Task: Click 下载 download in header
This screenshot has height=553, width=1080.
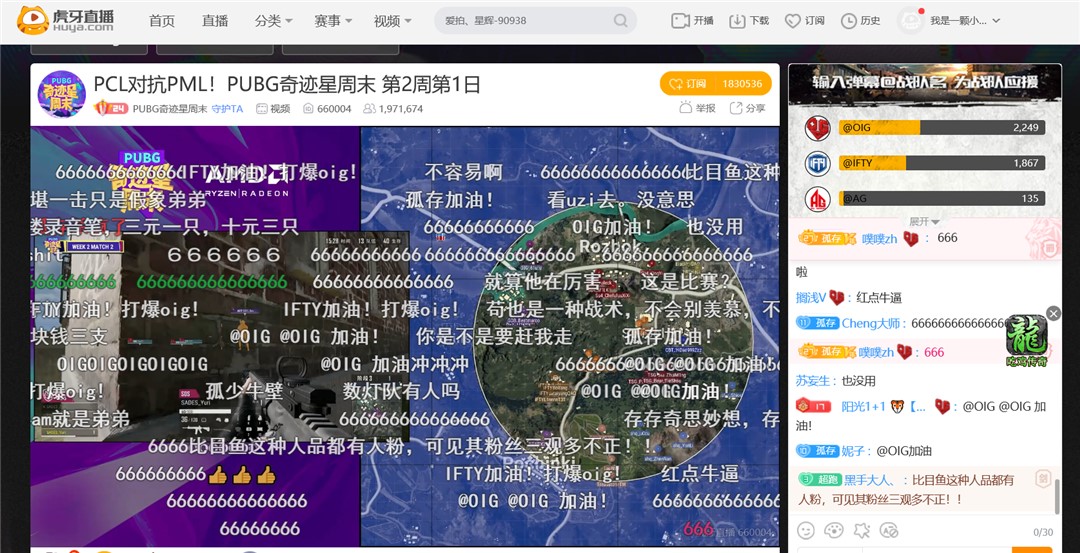Action: [749, 21]
